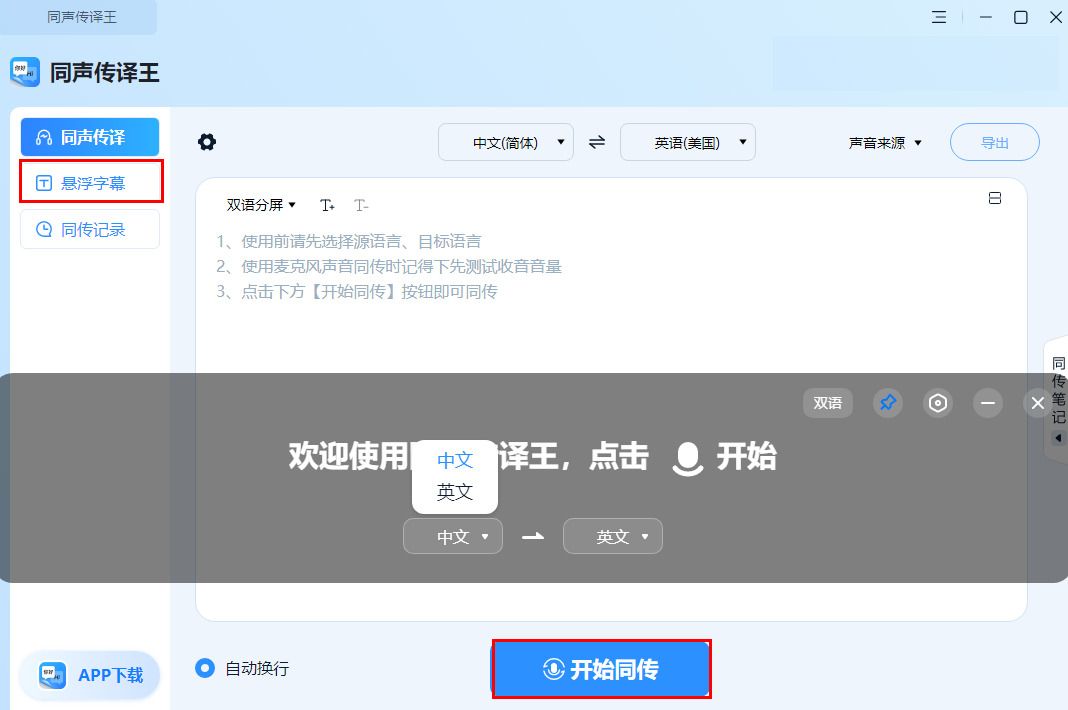Click the arrow between 中文 and 英文 on the subtitle bar
The width and height of the screenshot is (1068, 710).
[533, 536]
